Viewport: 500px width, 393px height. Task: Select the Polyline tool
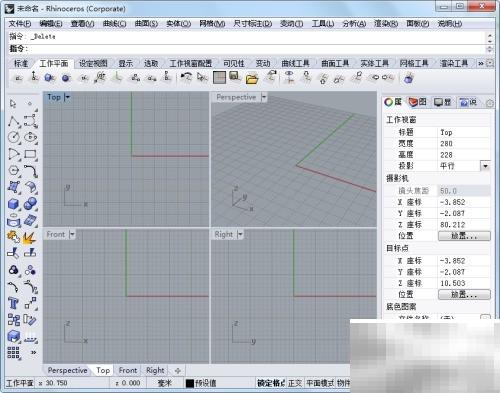(14, 121)
